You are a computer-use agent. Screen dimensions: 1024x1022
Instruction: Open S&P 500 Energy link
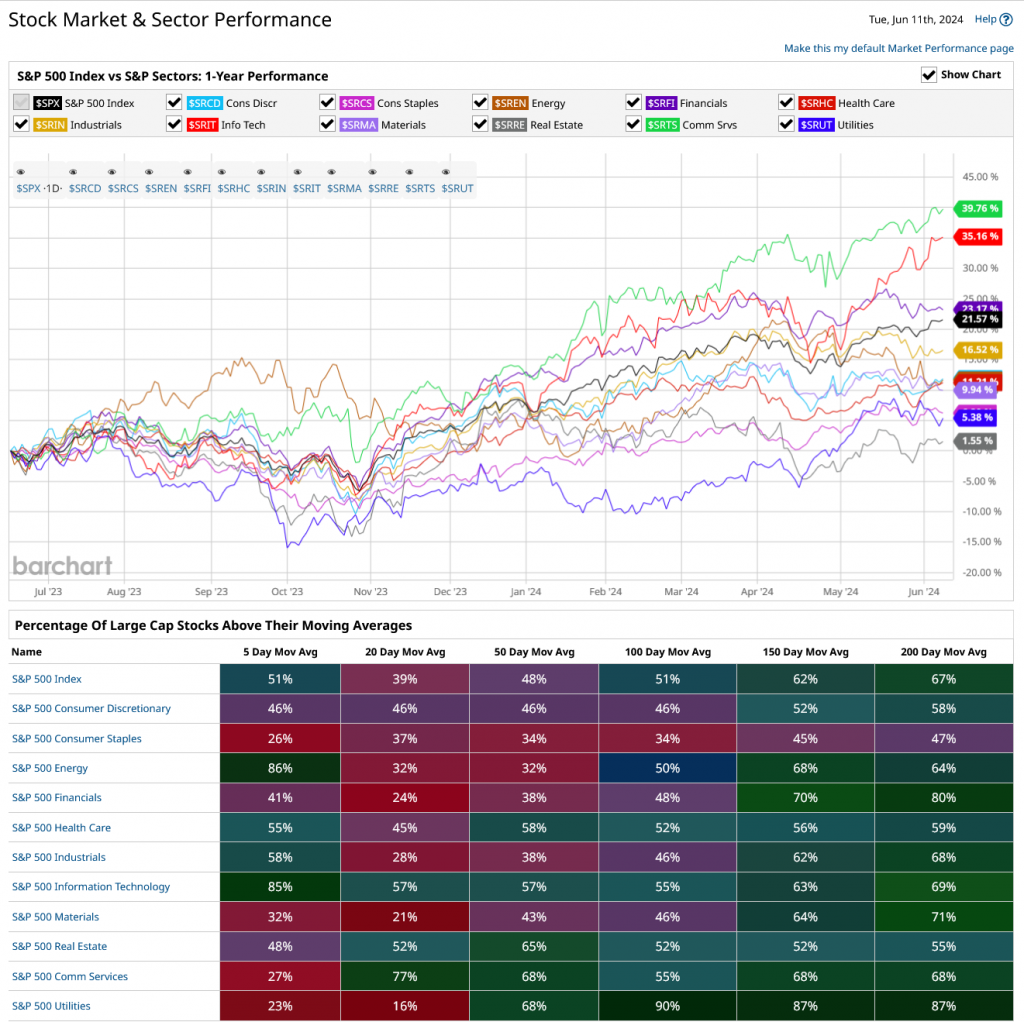50,768
